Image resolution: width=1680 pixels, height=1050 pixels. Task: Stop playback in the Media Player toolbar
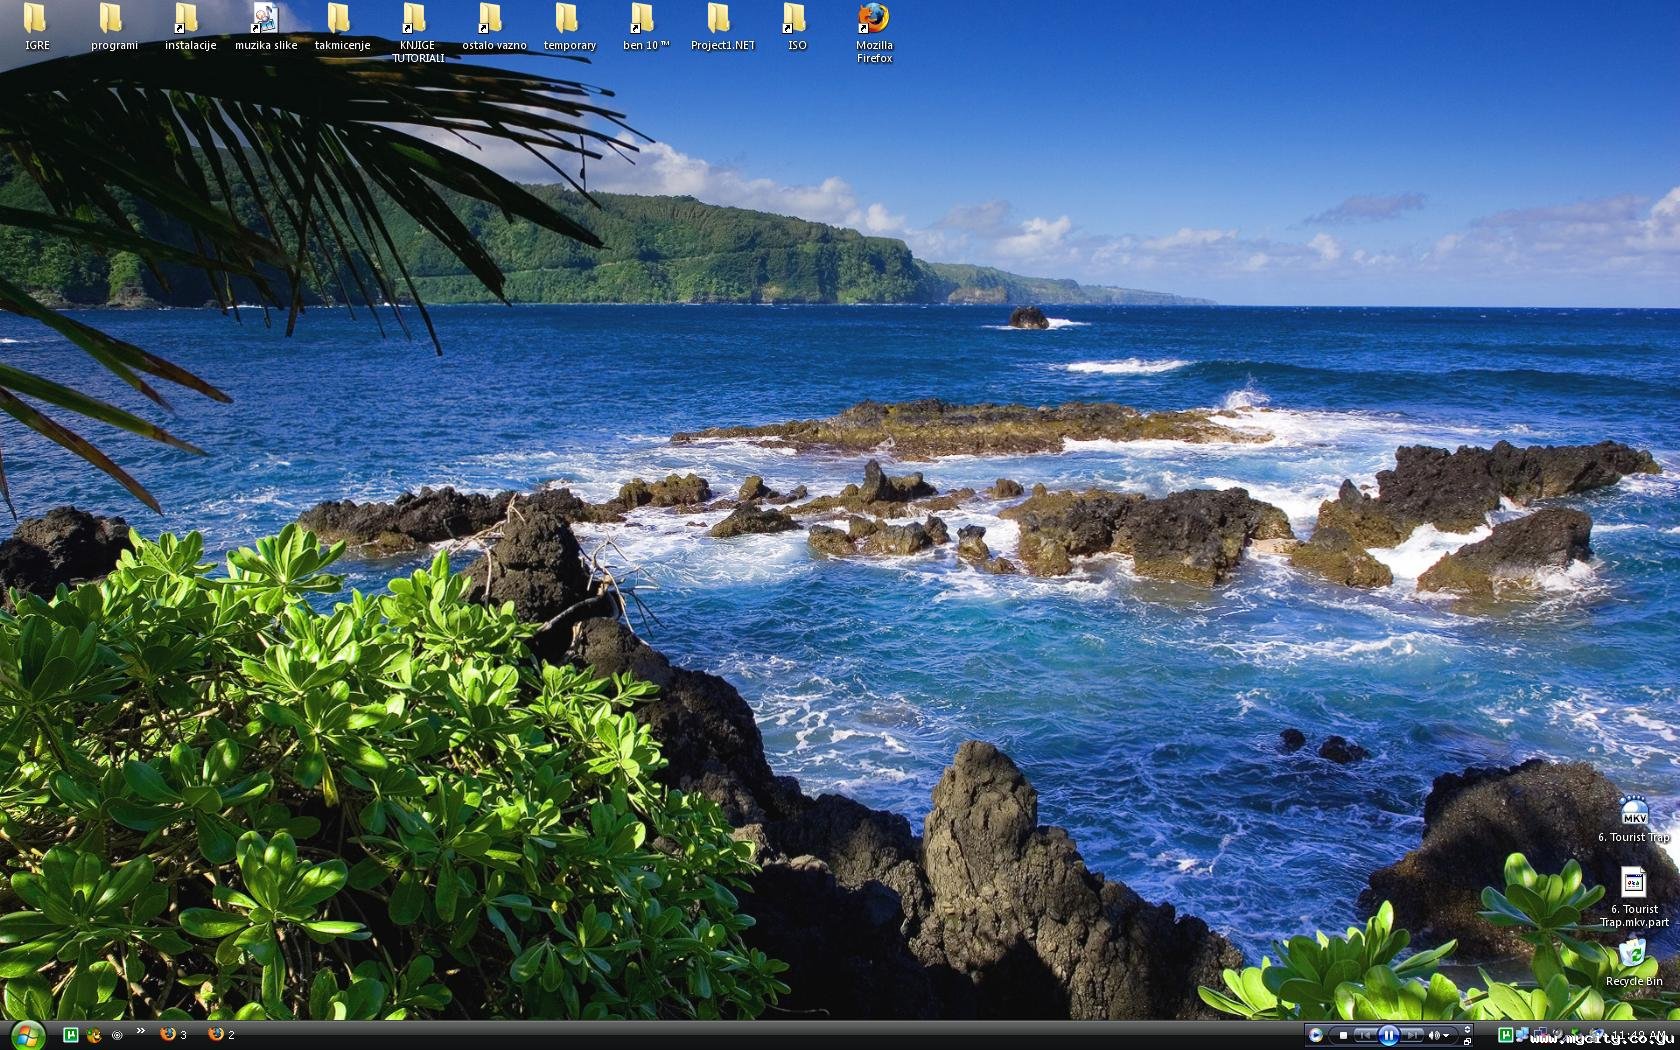point(1343,1035)
